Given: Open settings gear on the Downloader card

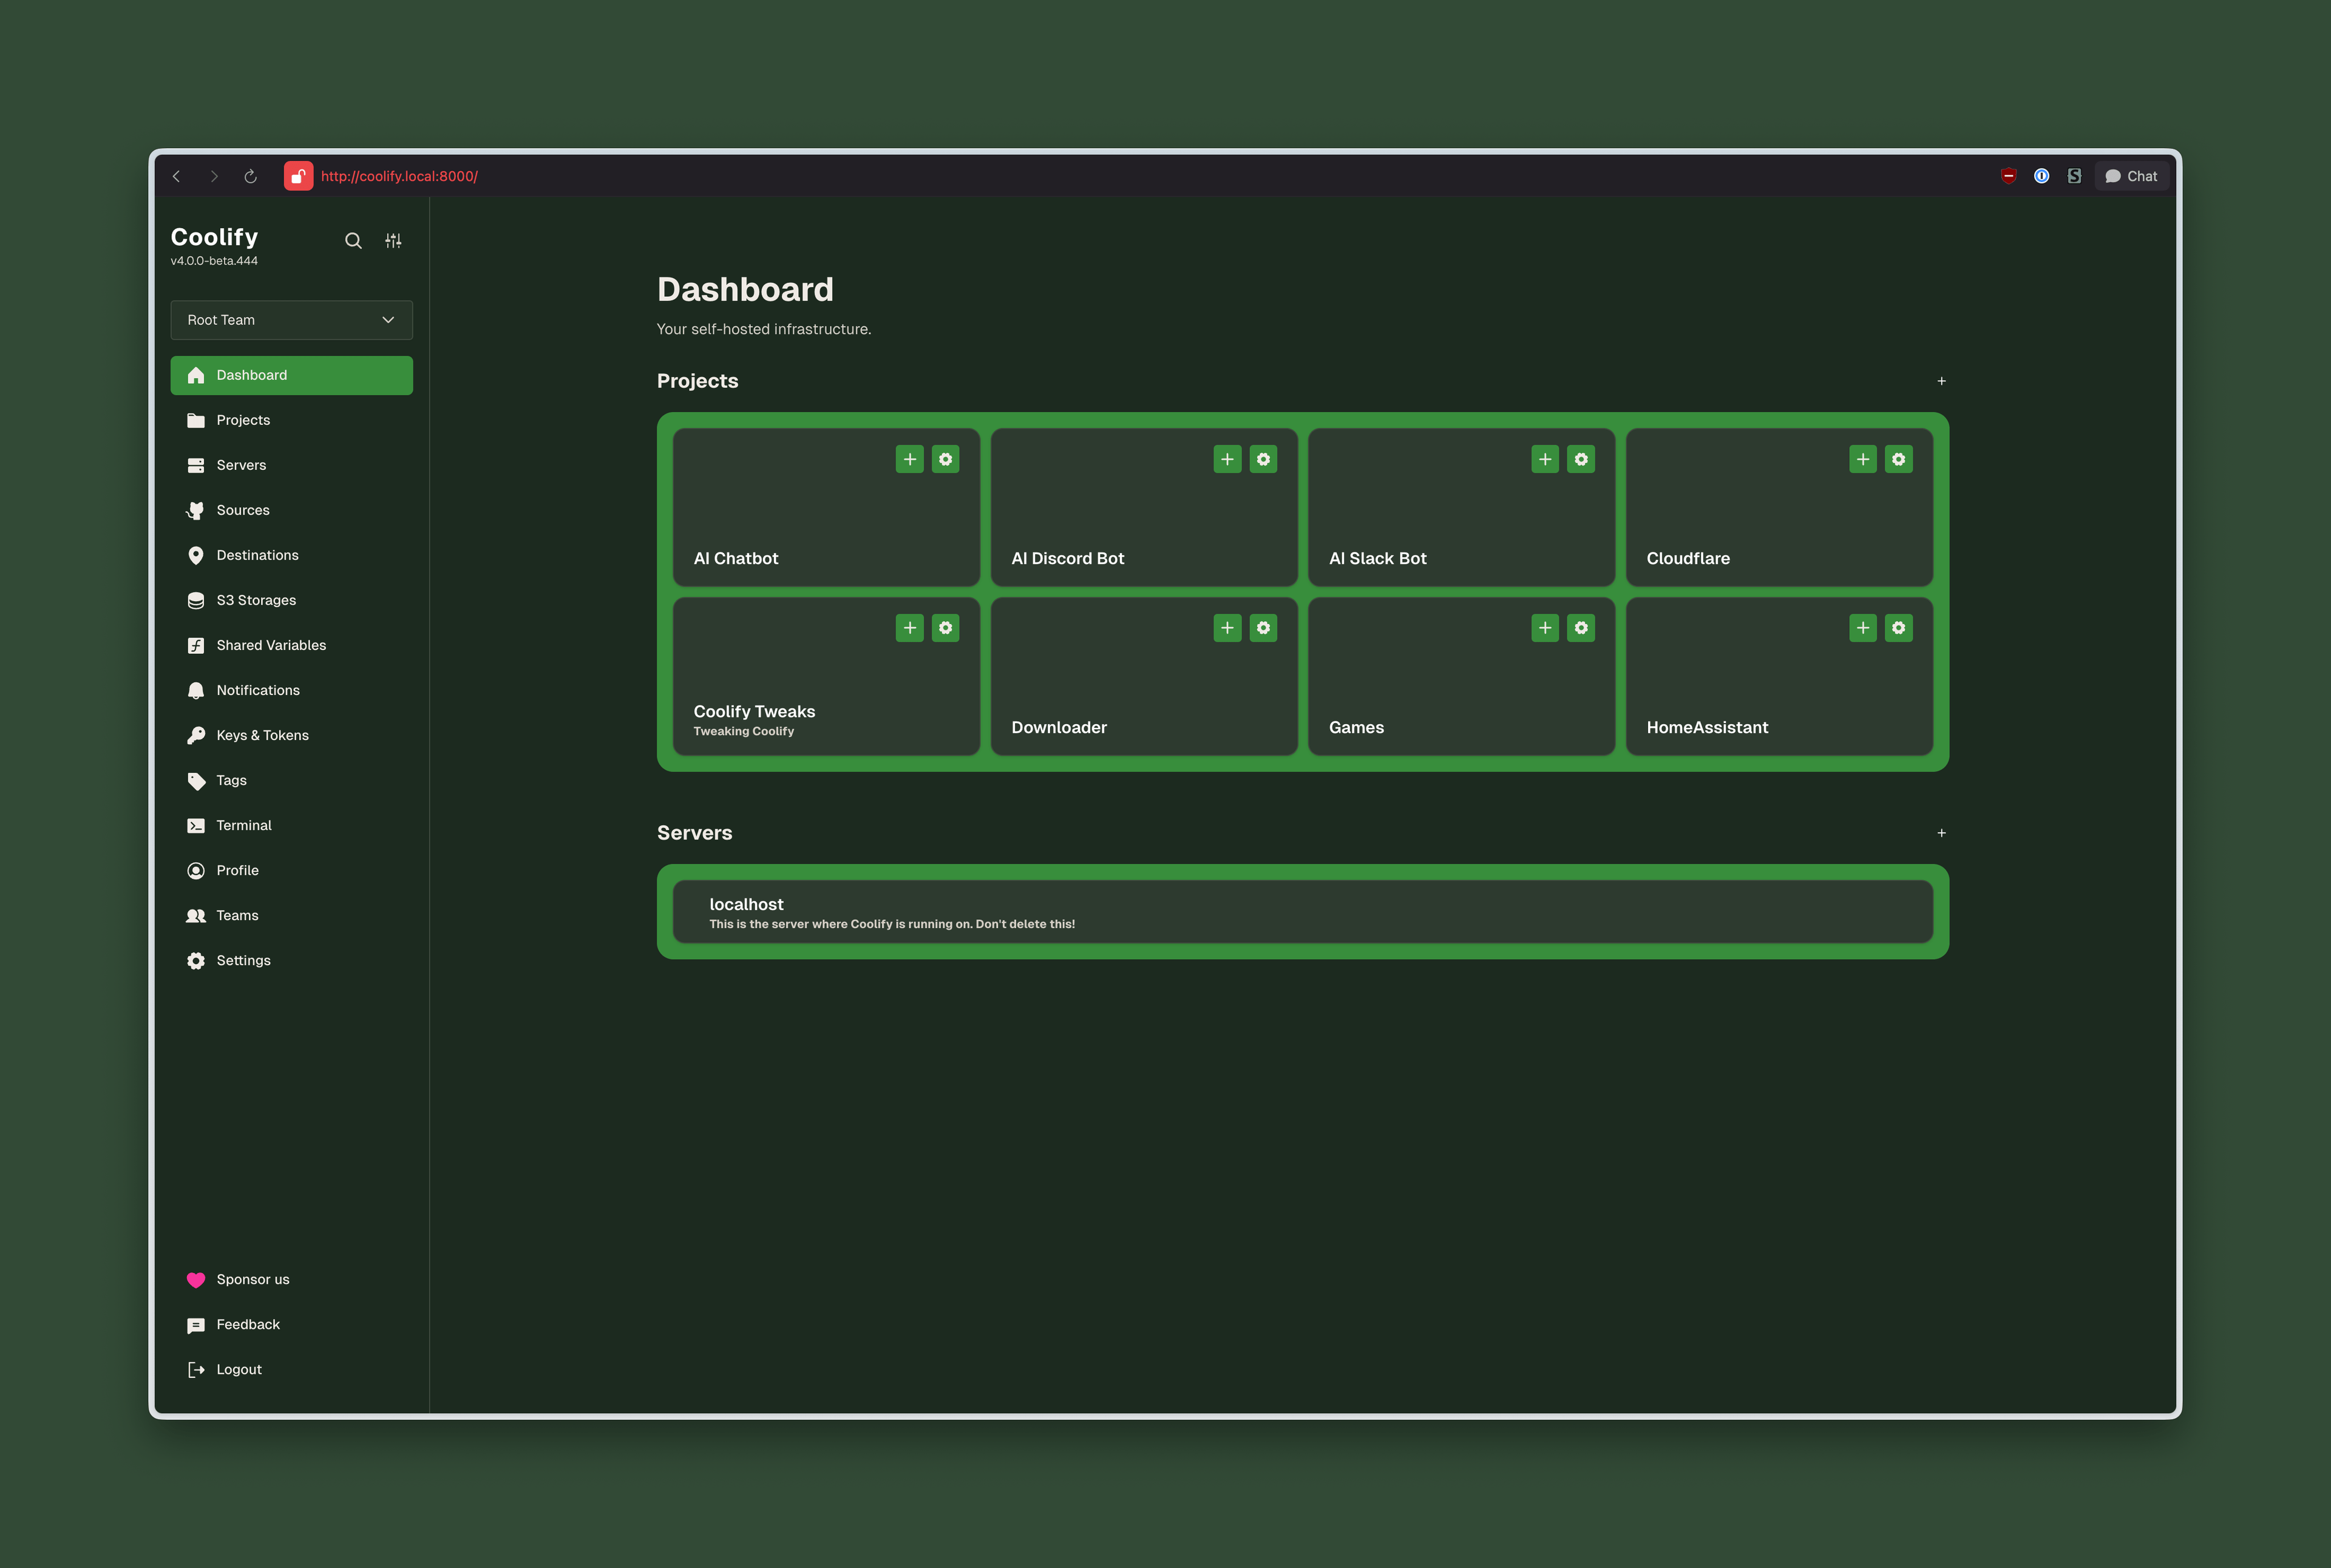Looking at the screenshot, I should point(1263,628).
